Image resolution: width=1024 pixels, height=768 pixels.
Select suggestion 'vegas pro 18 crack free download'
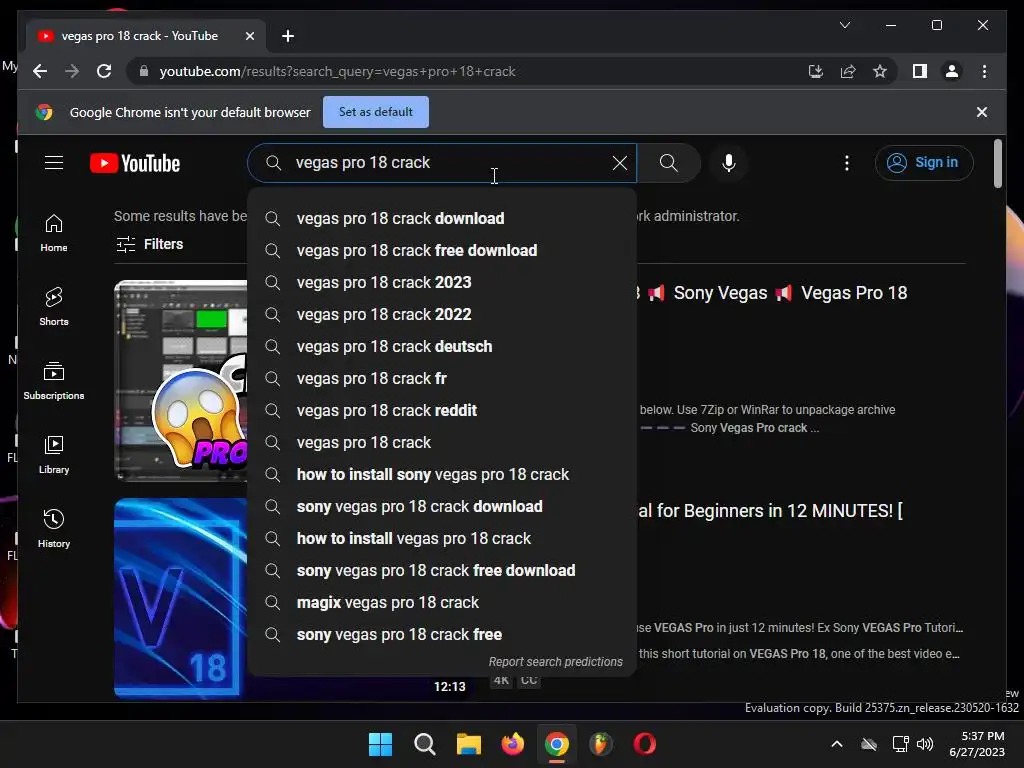click(x=442, y=250)
